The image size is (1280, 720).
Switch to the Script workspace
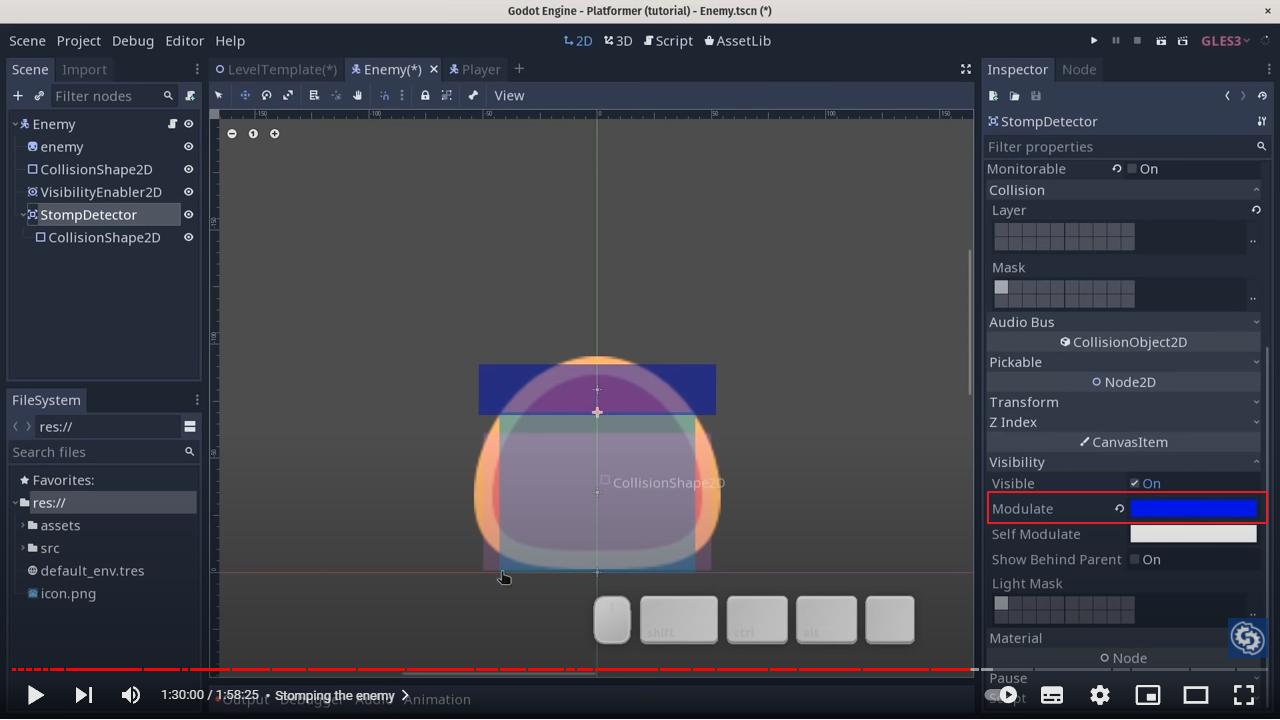point(668,41)
